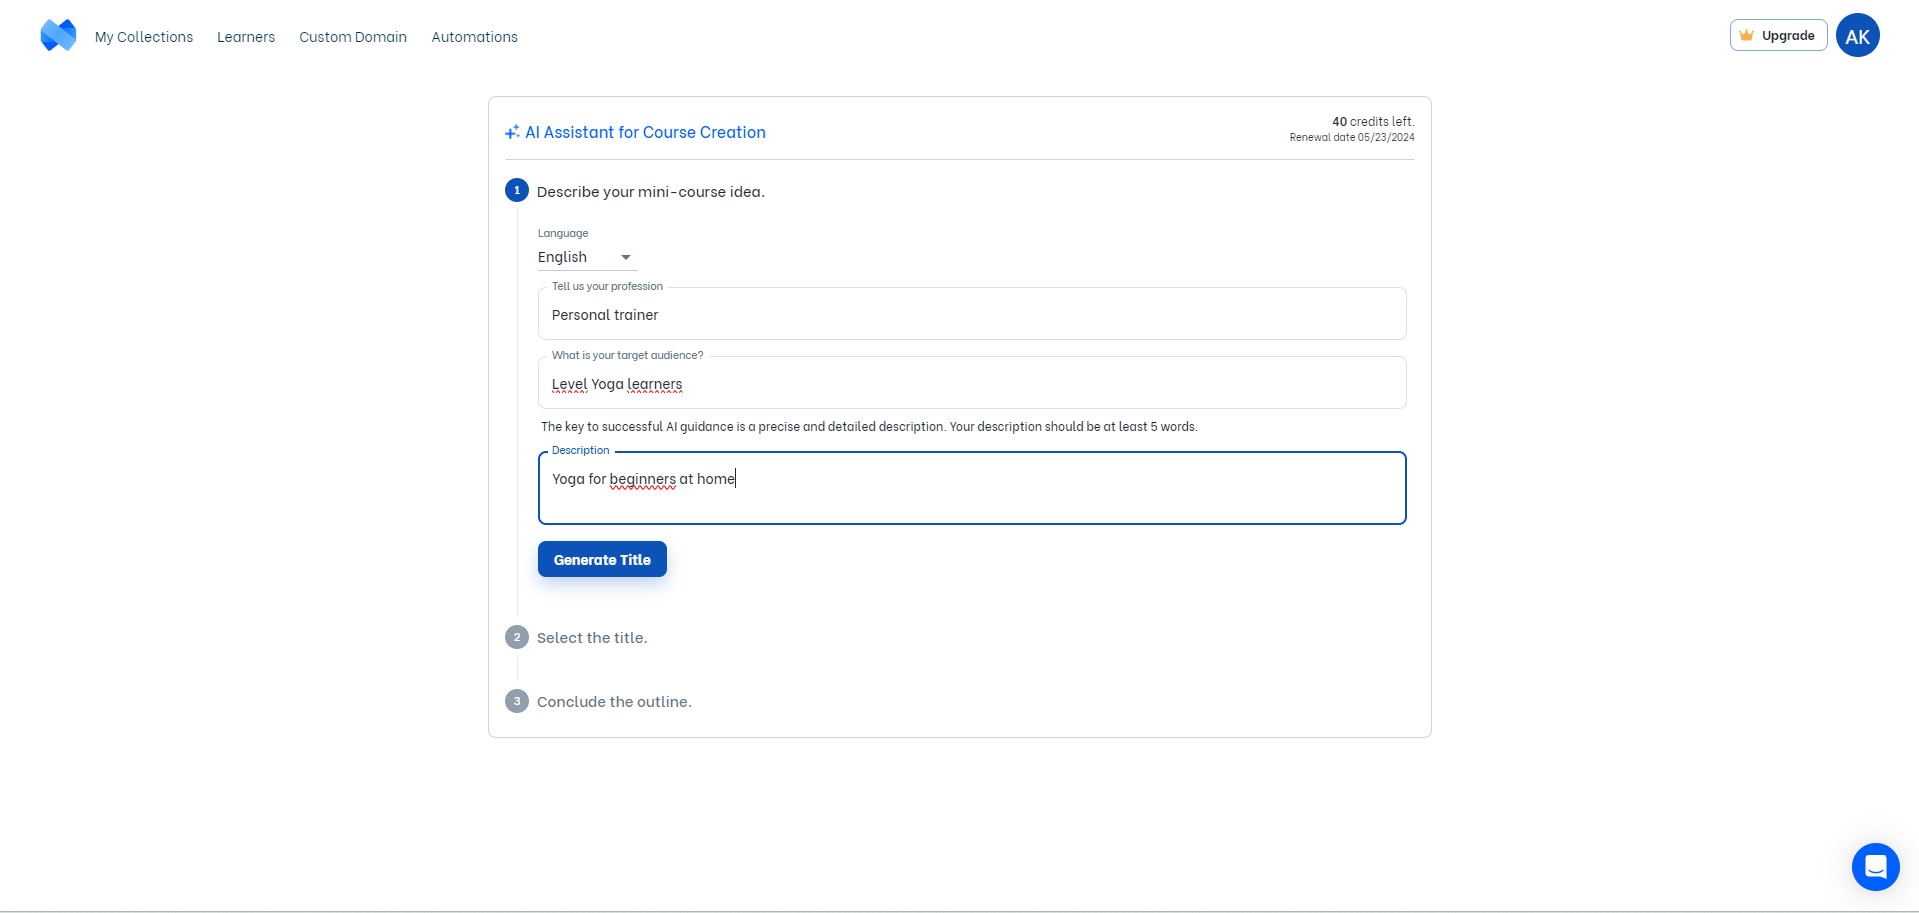Navigate to Automations
This screenshot has height=913, width=1919.
pyautogui.click(x=475, y=37)
